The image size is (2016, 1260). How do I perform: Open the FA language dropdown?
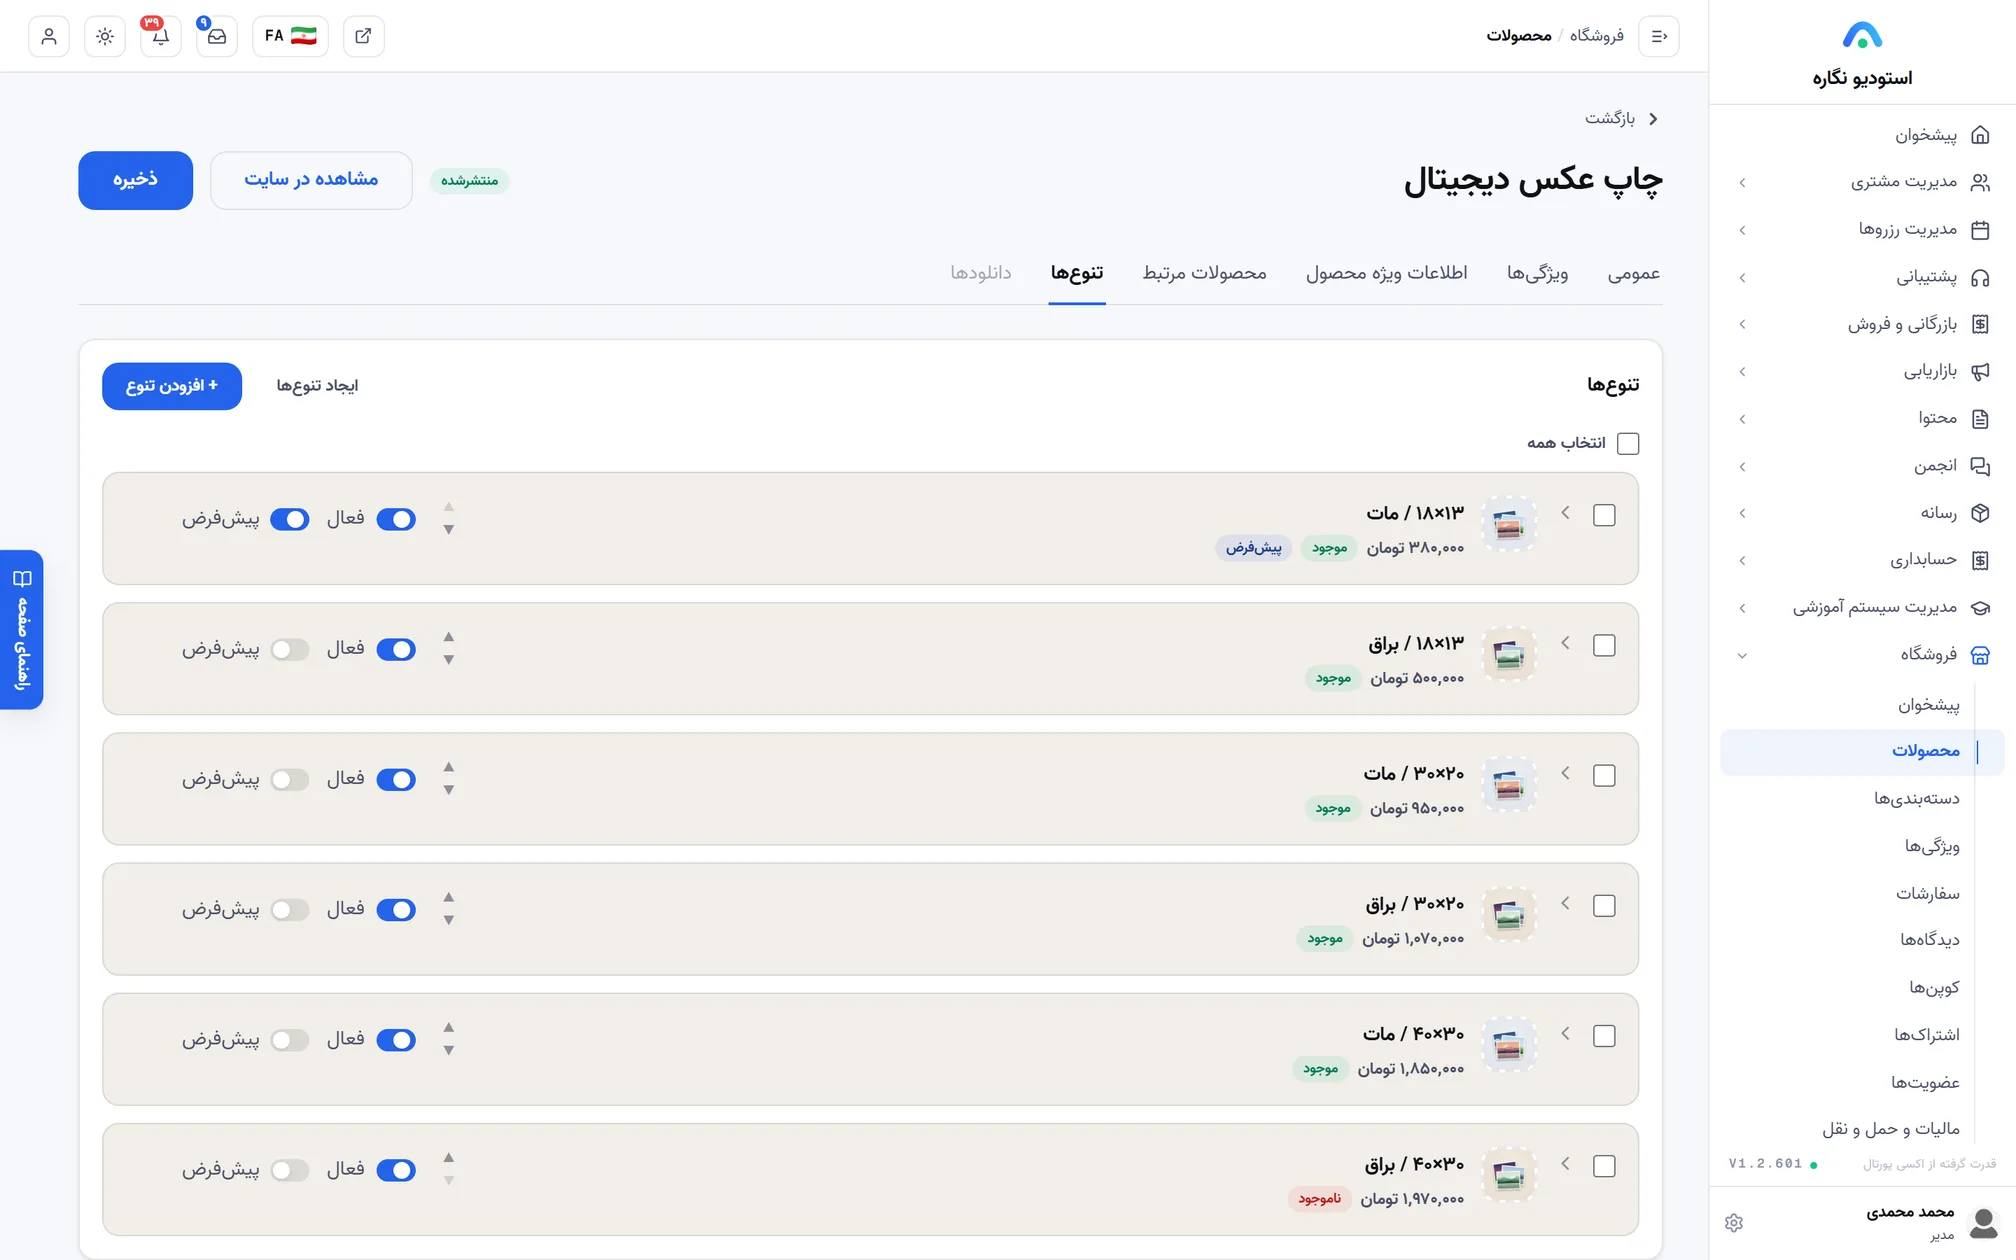click(290, 36)
